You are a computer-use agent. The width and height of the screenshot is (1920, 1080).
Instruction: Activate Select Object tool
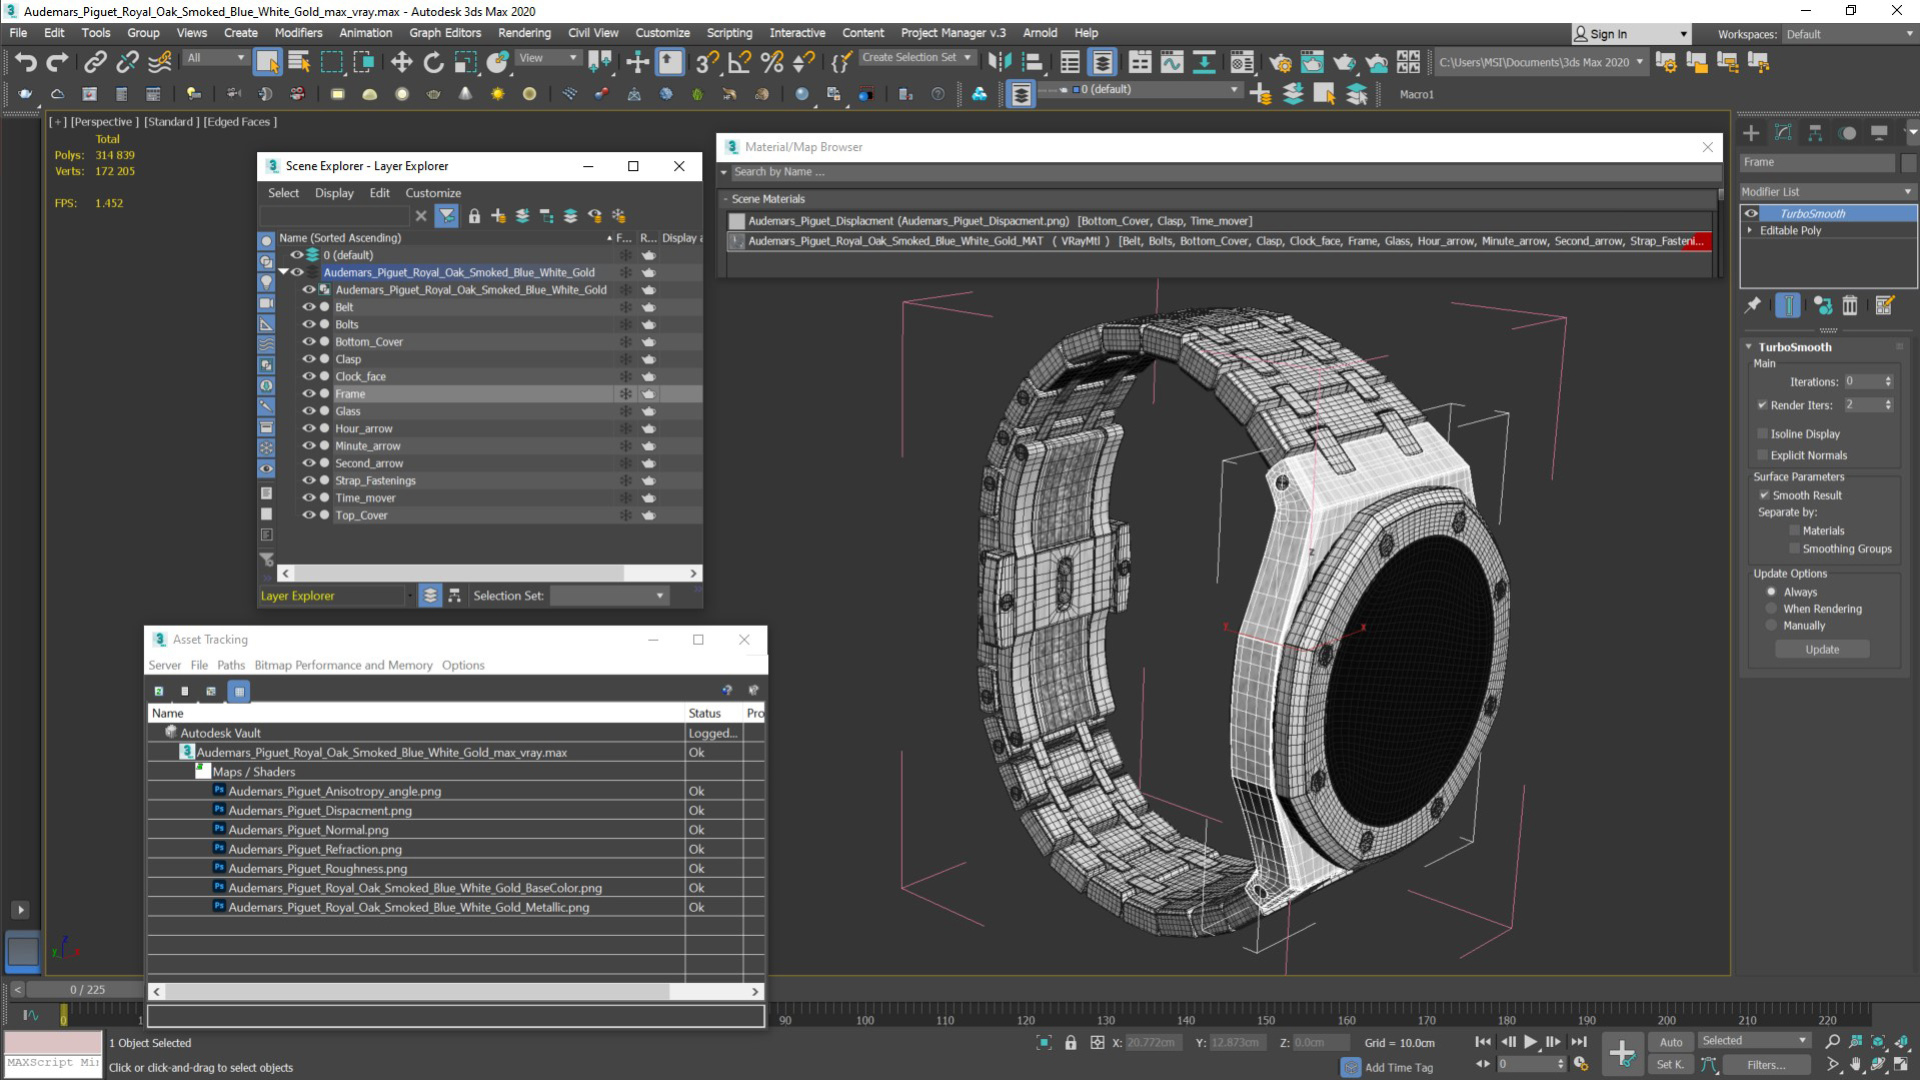coord(267,62)
